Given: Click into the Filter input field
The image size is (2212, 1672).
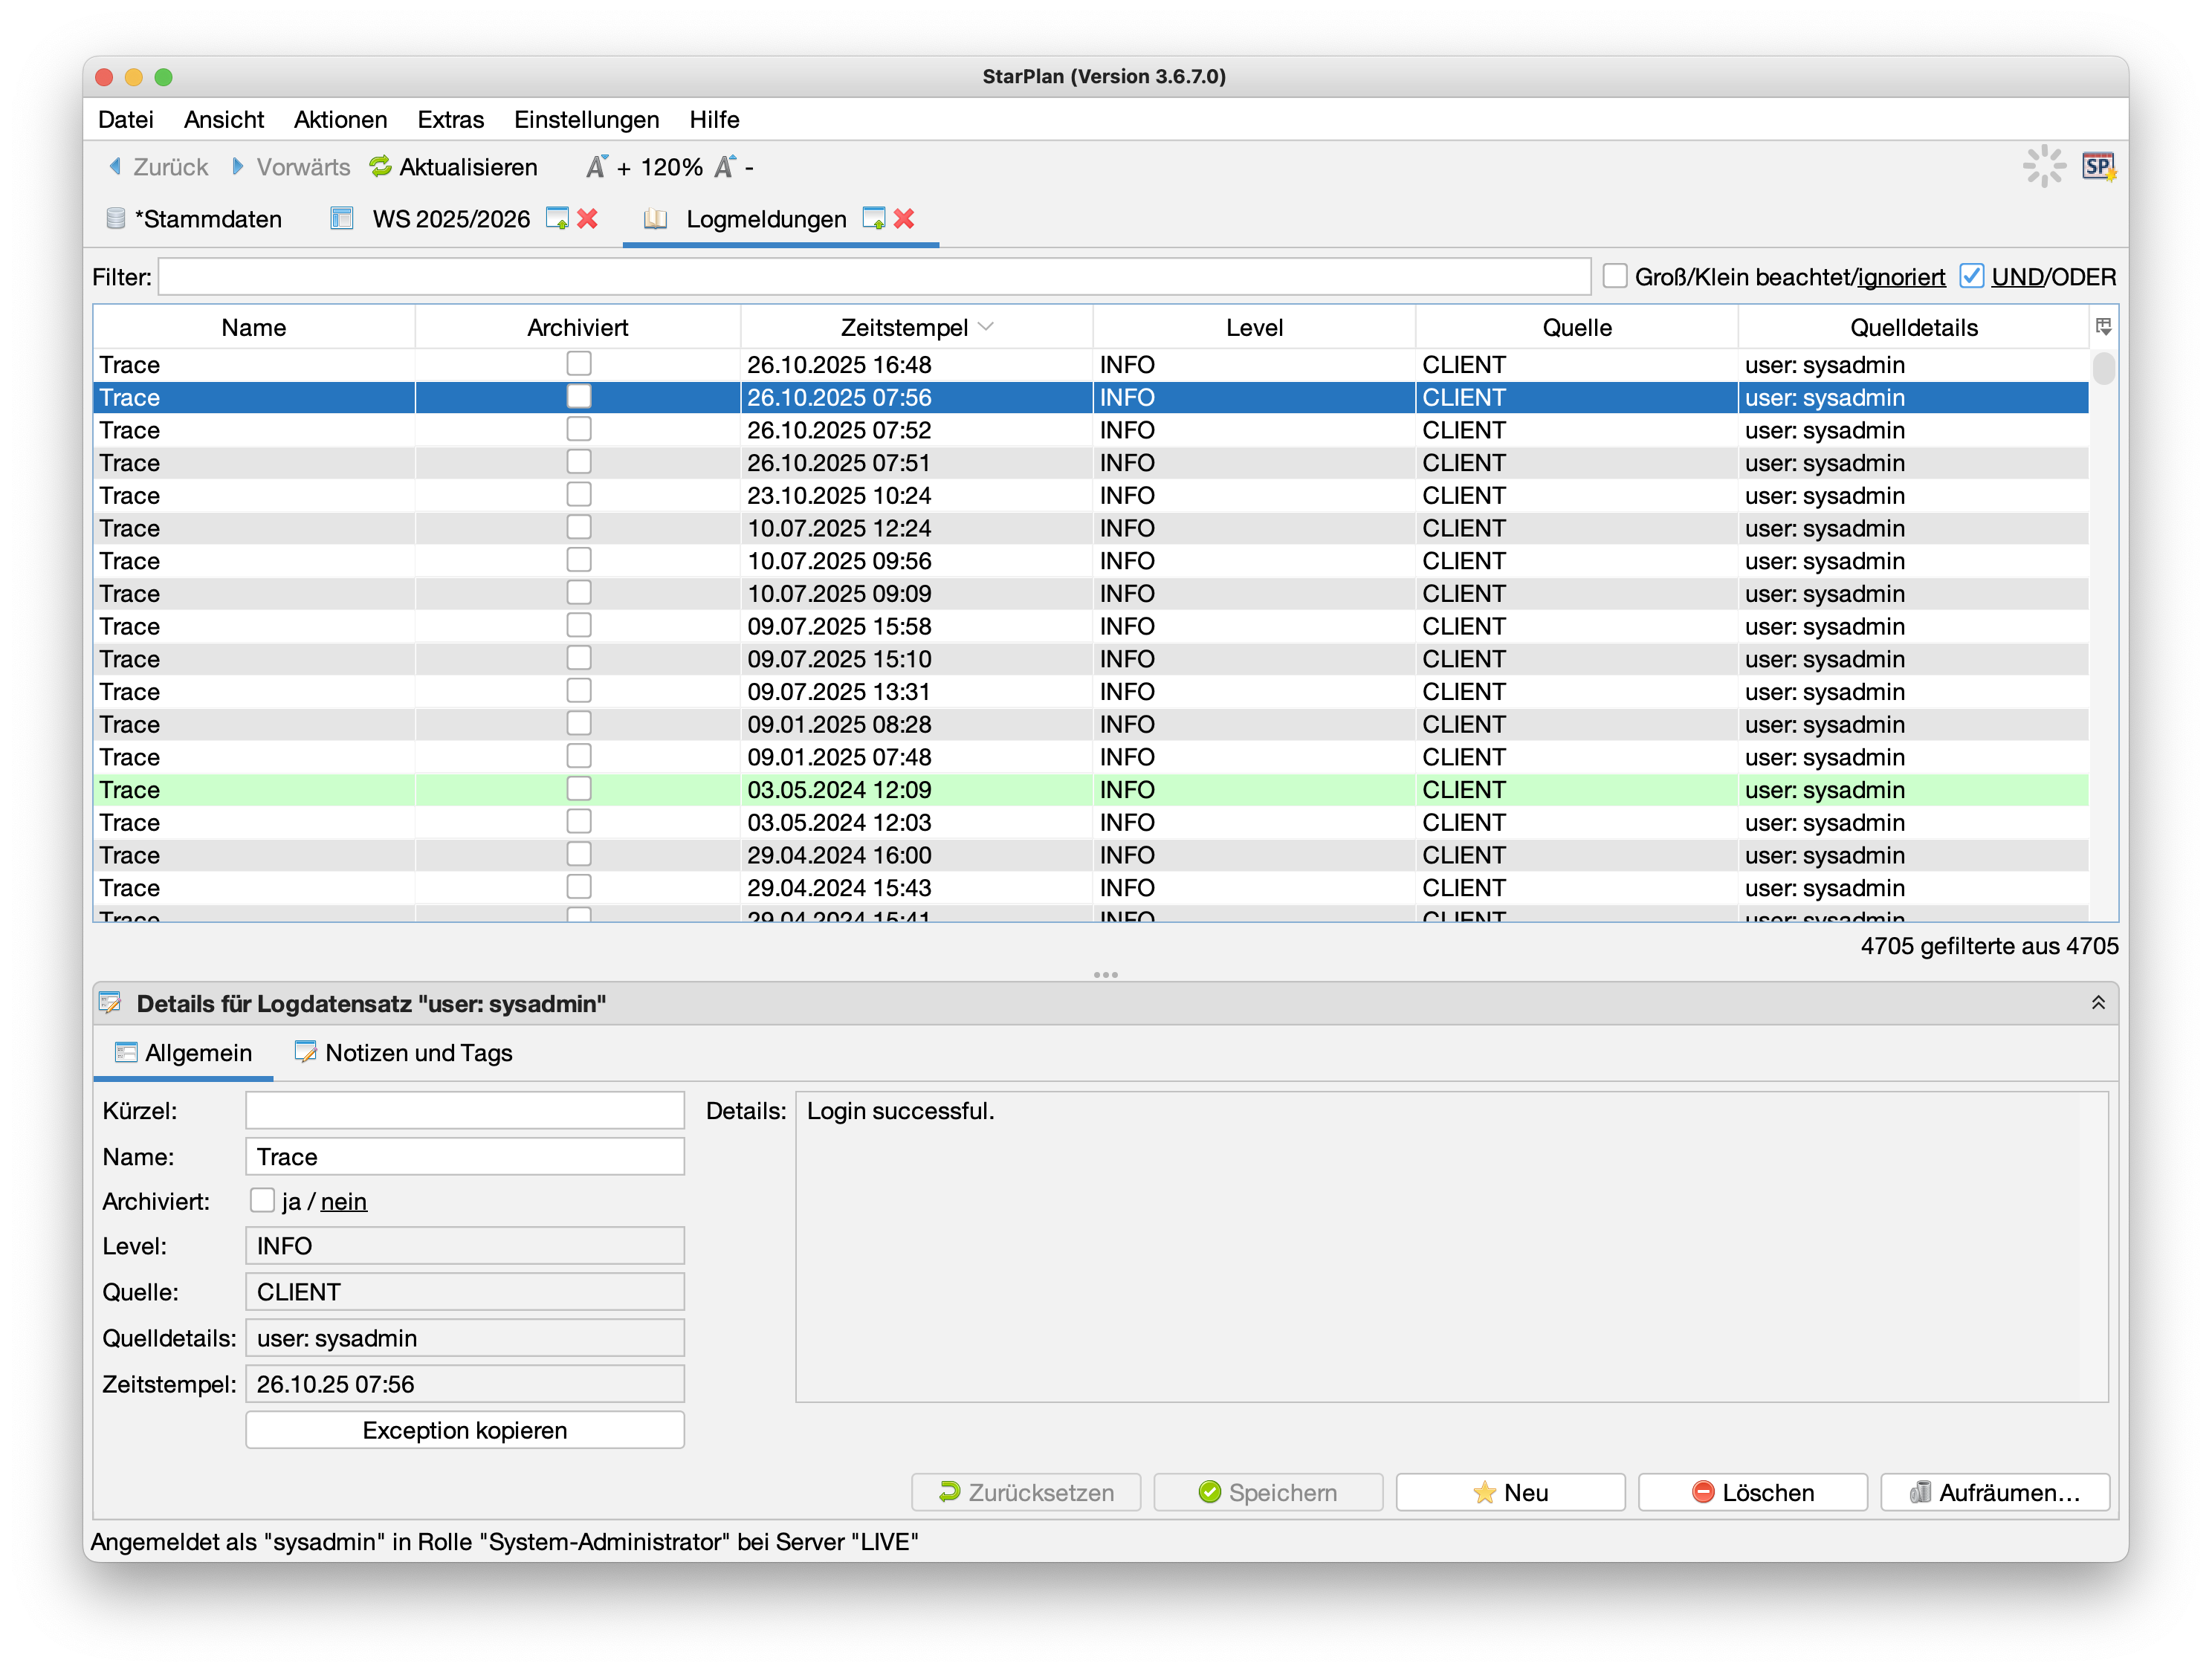Looking at the screenshot, I should (873, 277).
